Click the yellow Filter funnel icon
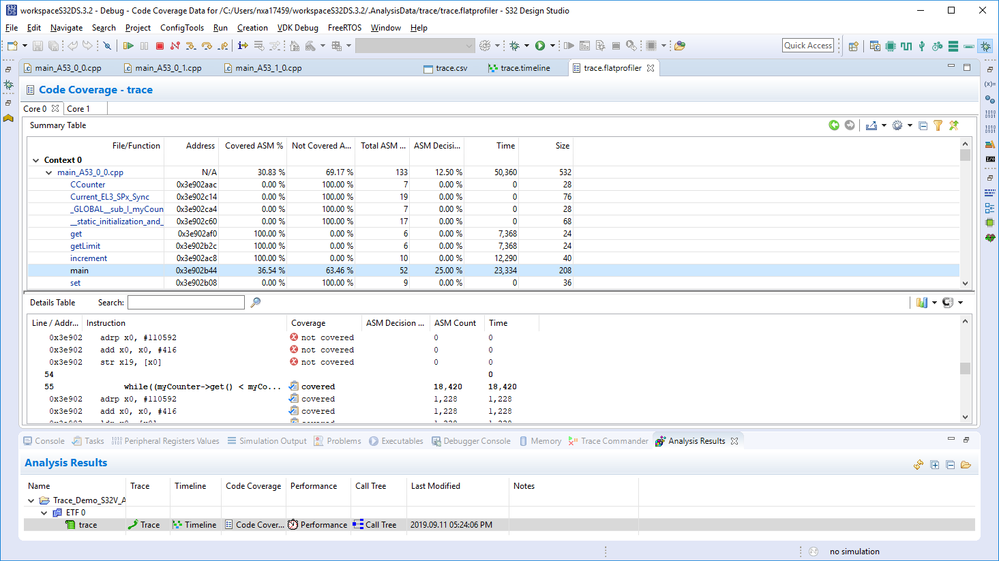Screen dimensions: 999x561 click(938, 125)
